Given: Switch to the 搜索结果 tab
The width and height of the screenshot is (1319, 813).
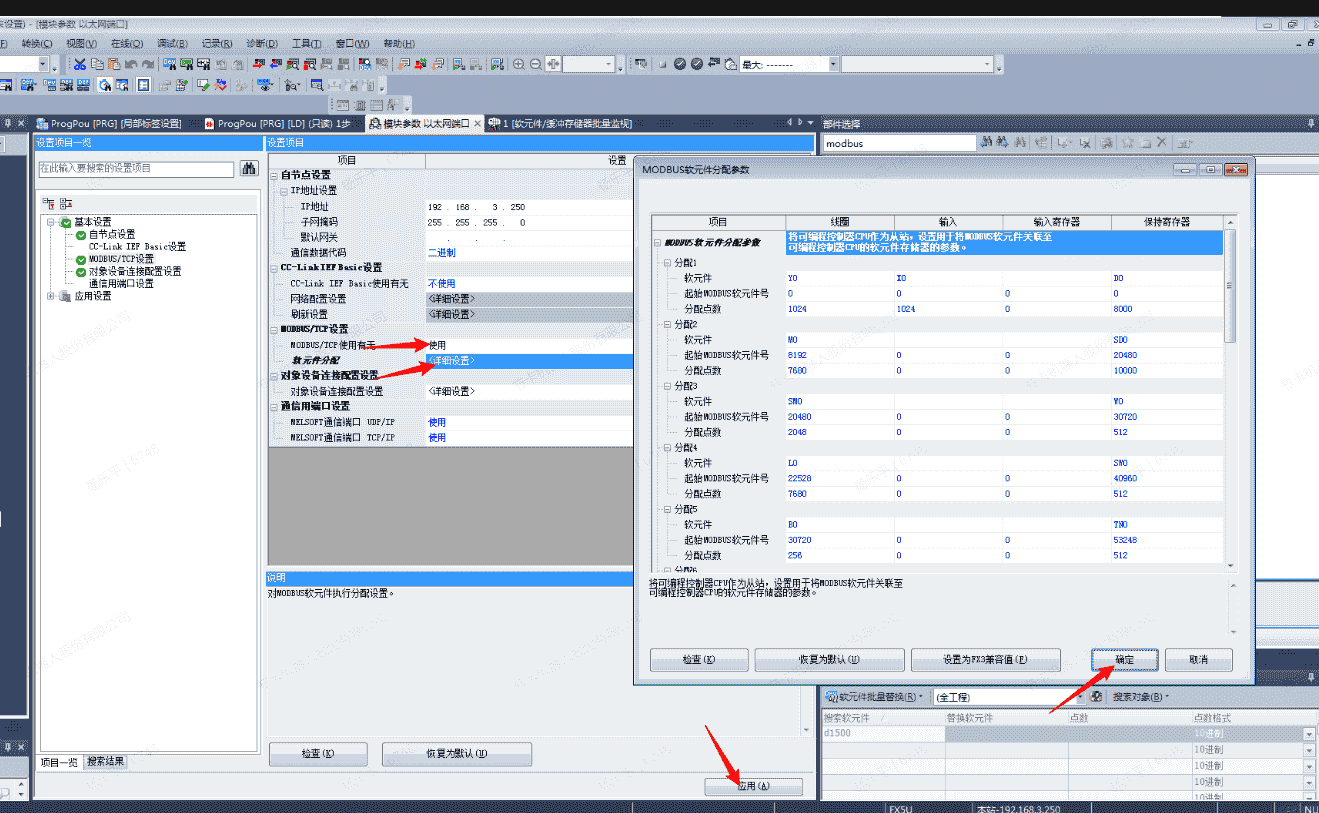Looking at the screenshot, I should [106, 762].
